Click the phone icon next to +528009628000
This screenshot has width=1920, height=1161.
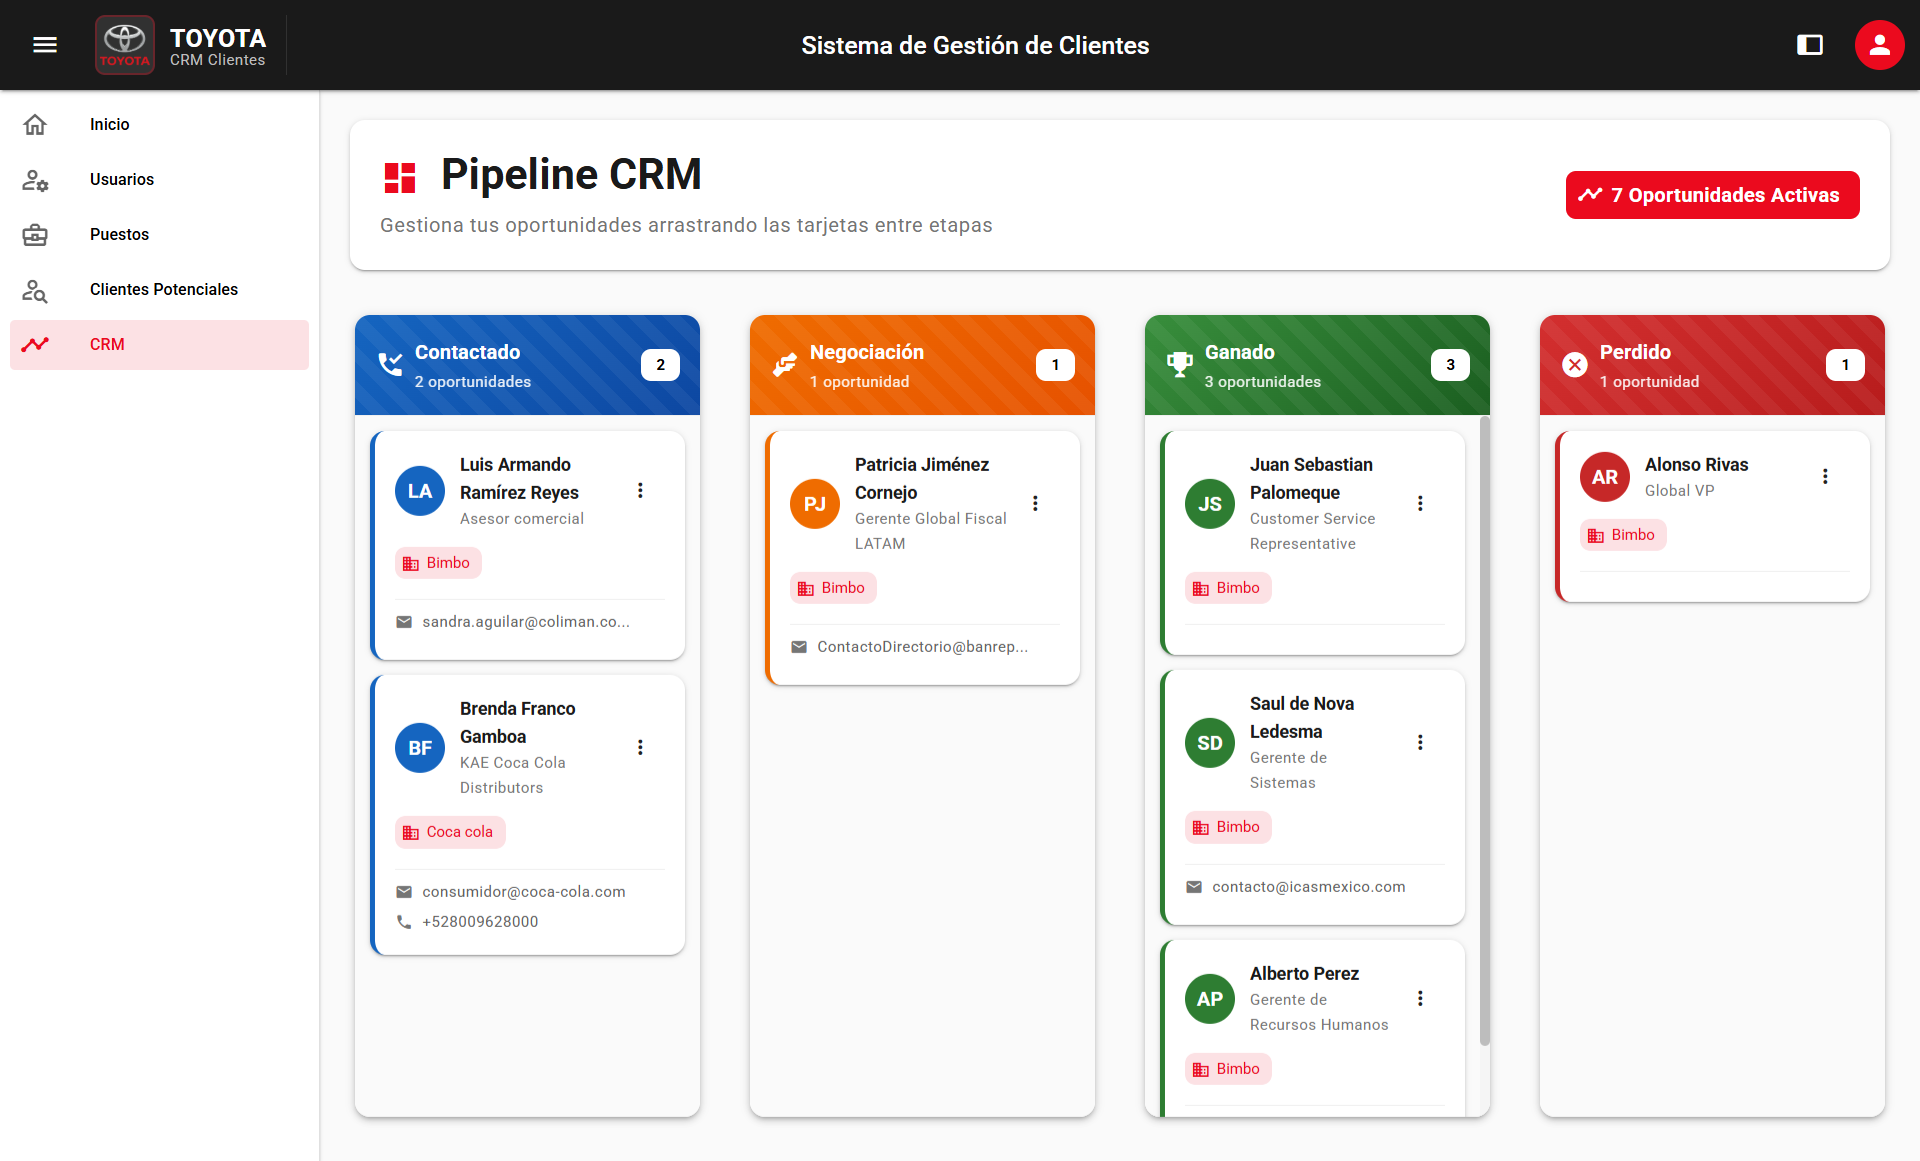tap(404, 921)
